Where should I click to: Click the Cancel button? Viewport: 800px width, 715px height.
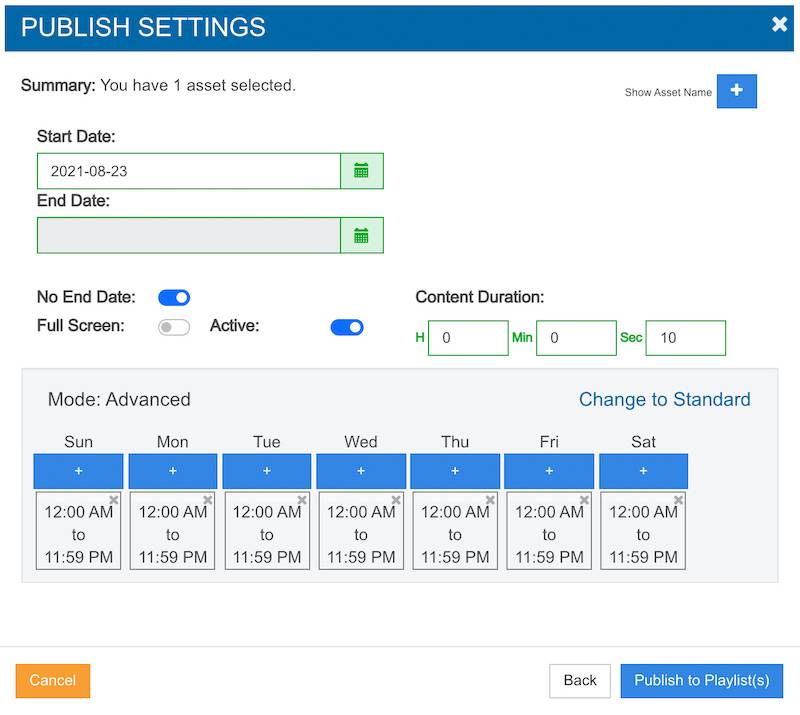click(53, 681)
